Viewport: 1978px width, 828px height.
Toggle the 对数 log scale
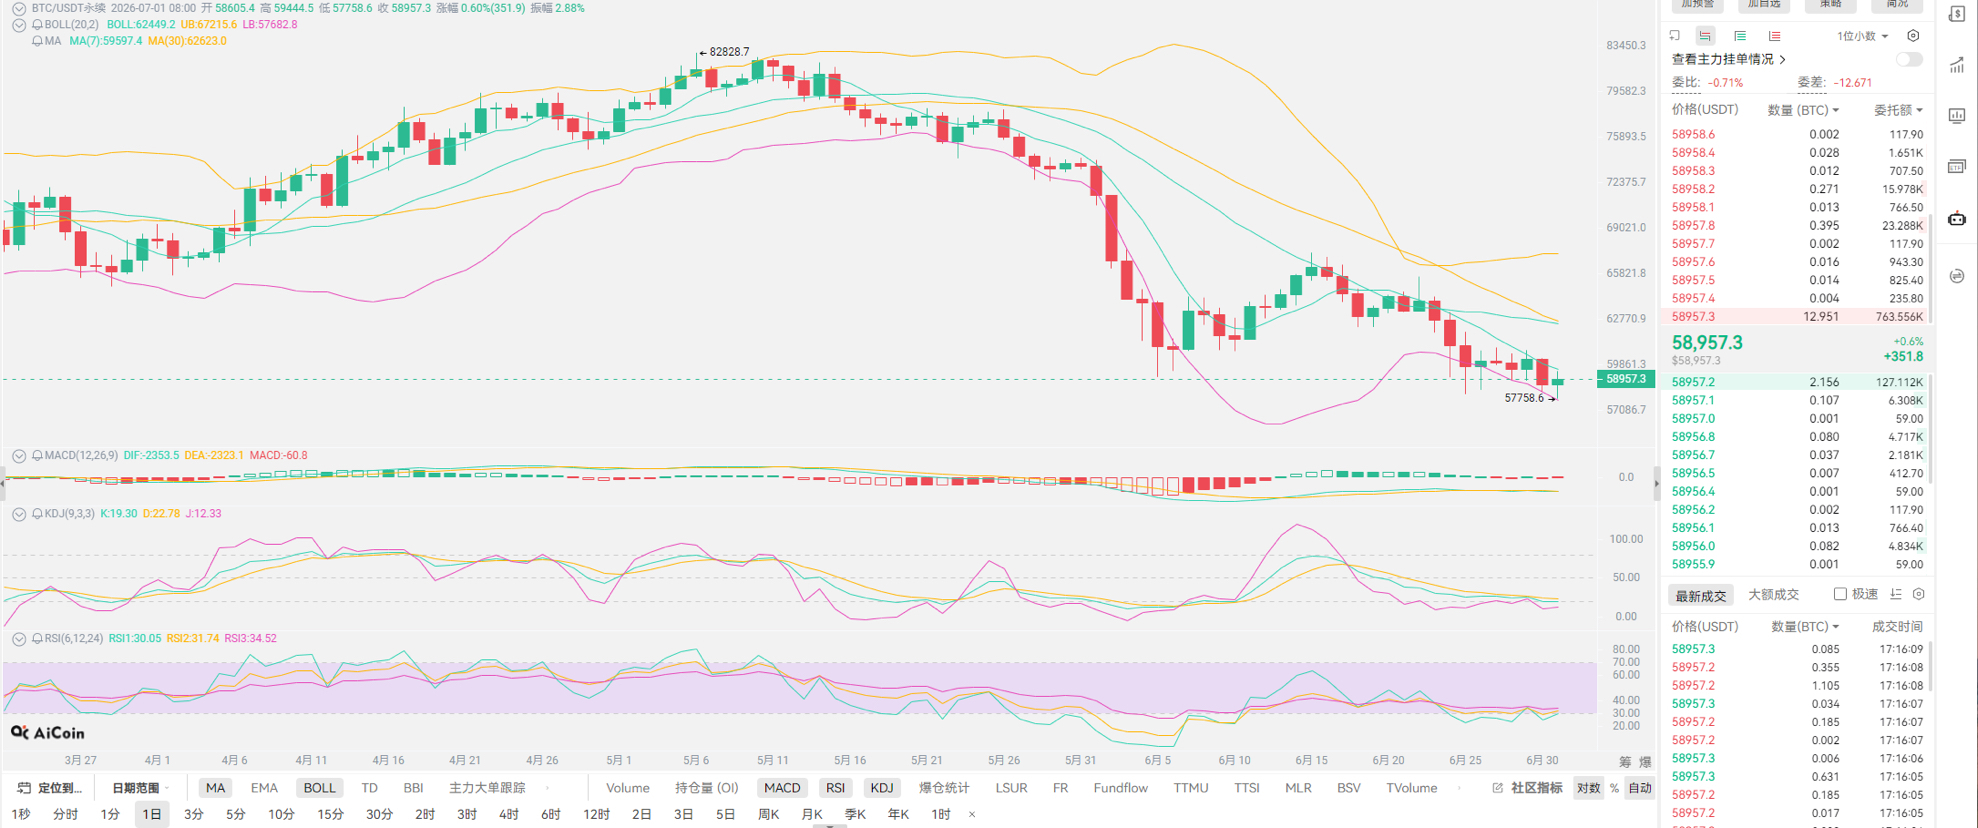[1588, 788]
